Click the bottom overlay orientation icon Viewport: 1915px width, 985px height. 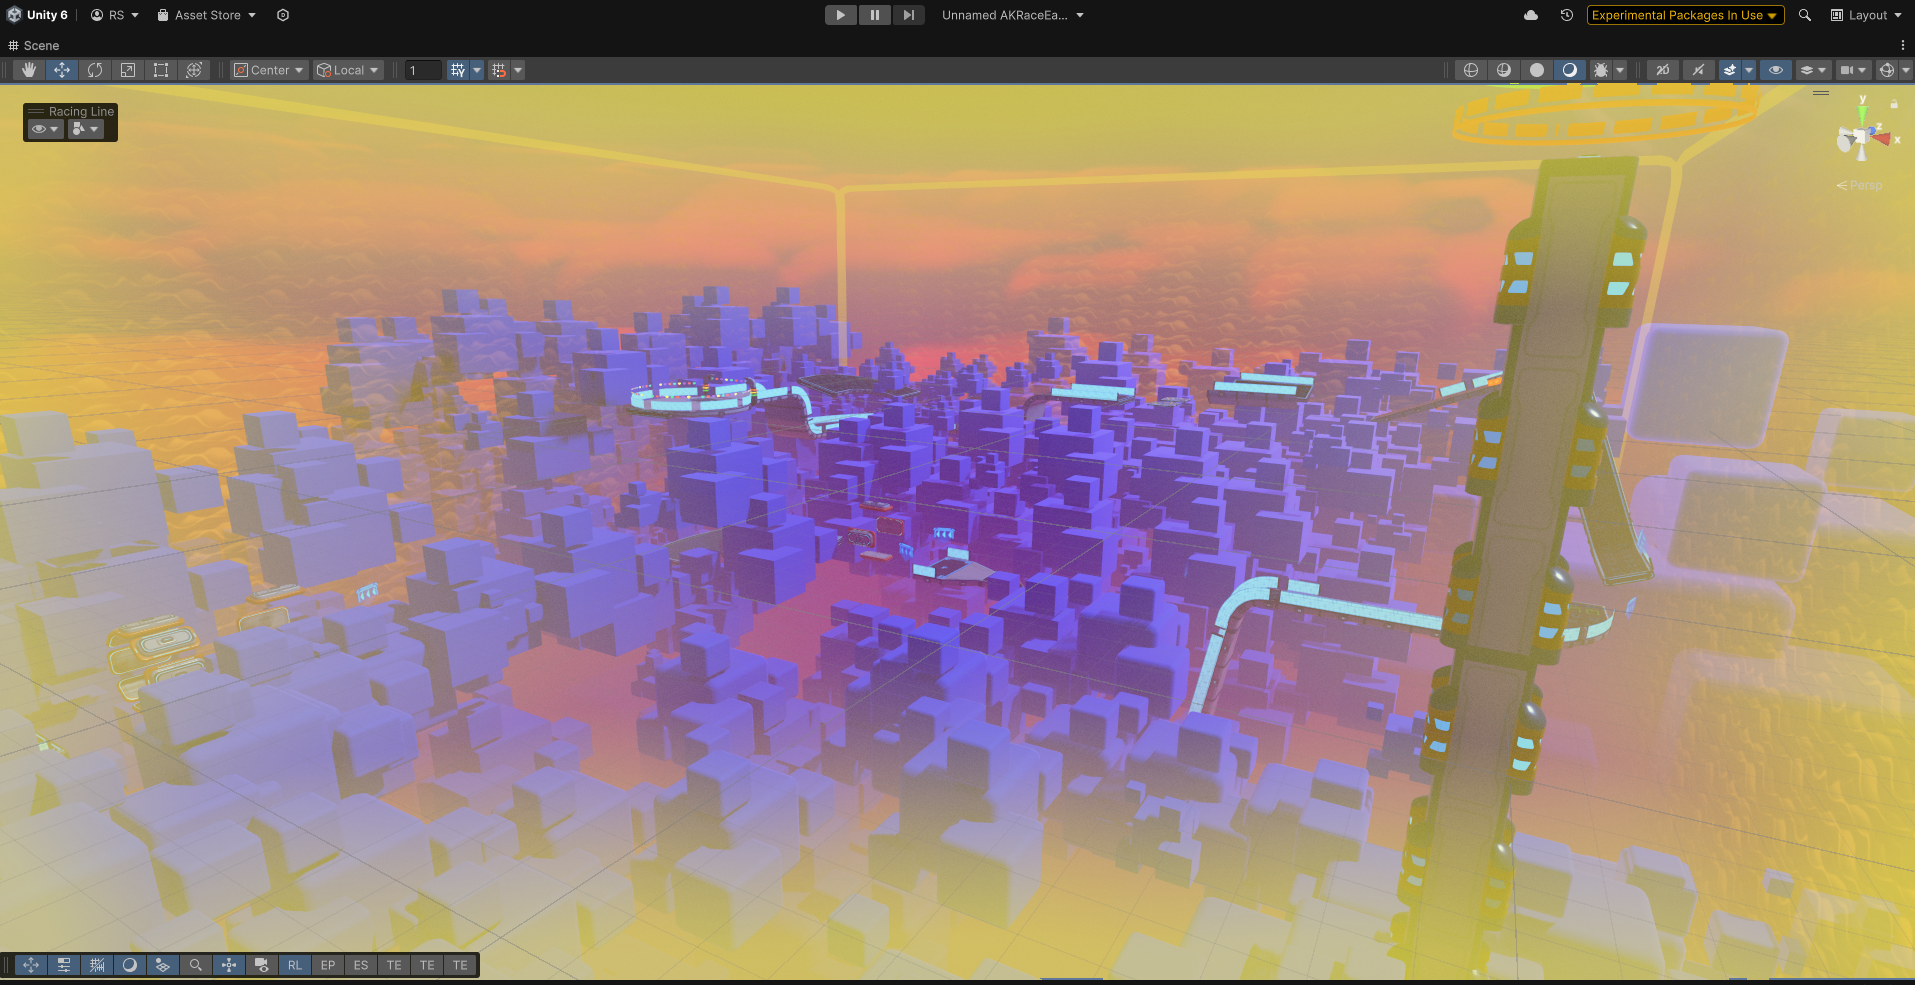[229, 965]
